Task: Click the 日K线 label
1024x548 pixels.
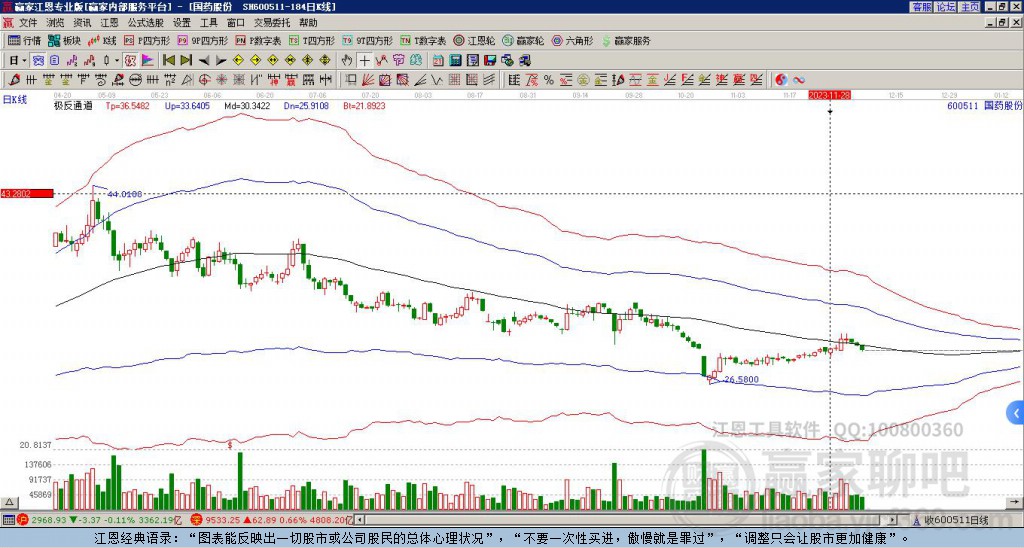Action: [x=15, y=99]
